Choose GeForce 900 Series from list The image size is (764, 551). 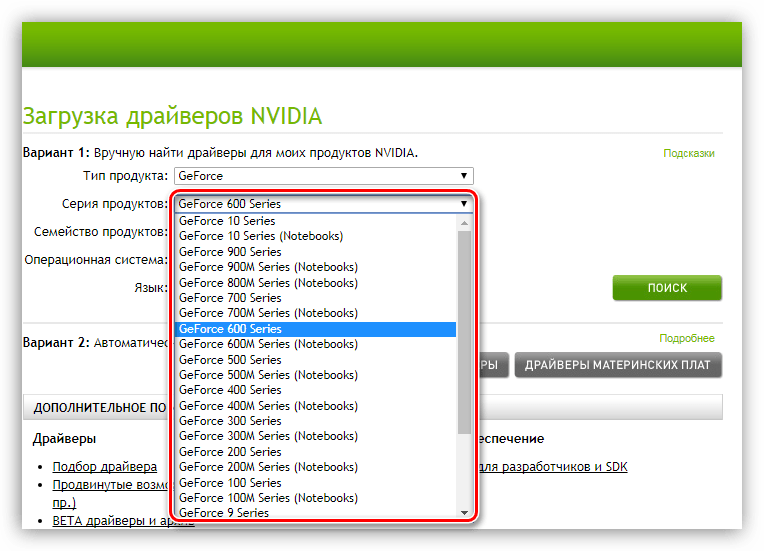316,252
